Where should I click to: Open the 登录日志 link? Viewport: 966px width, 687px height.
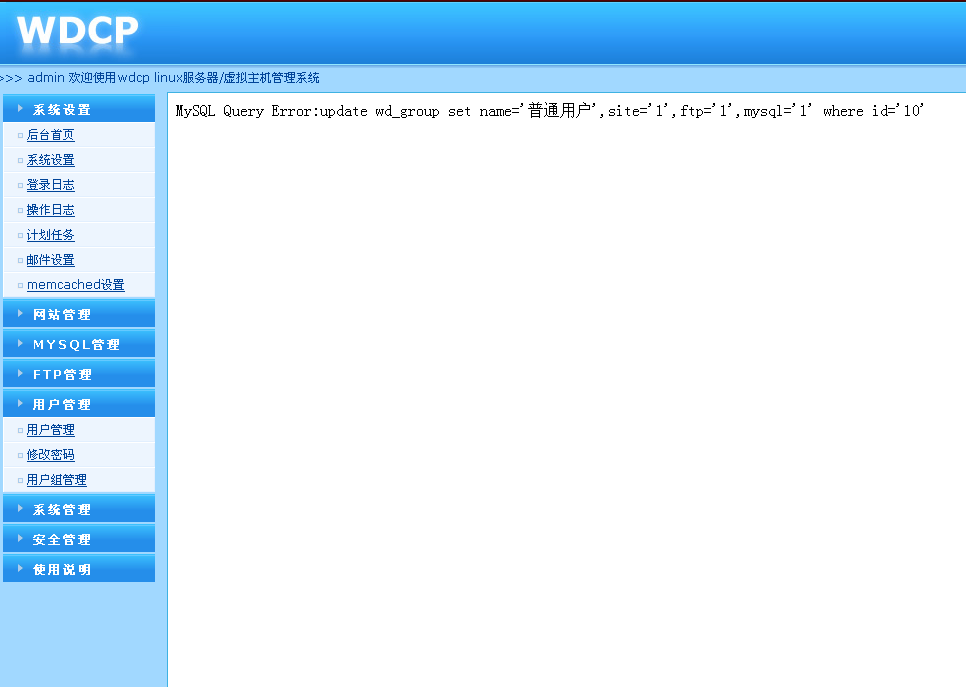click(51, 185)
